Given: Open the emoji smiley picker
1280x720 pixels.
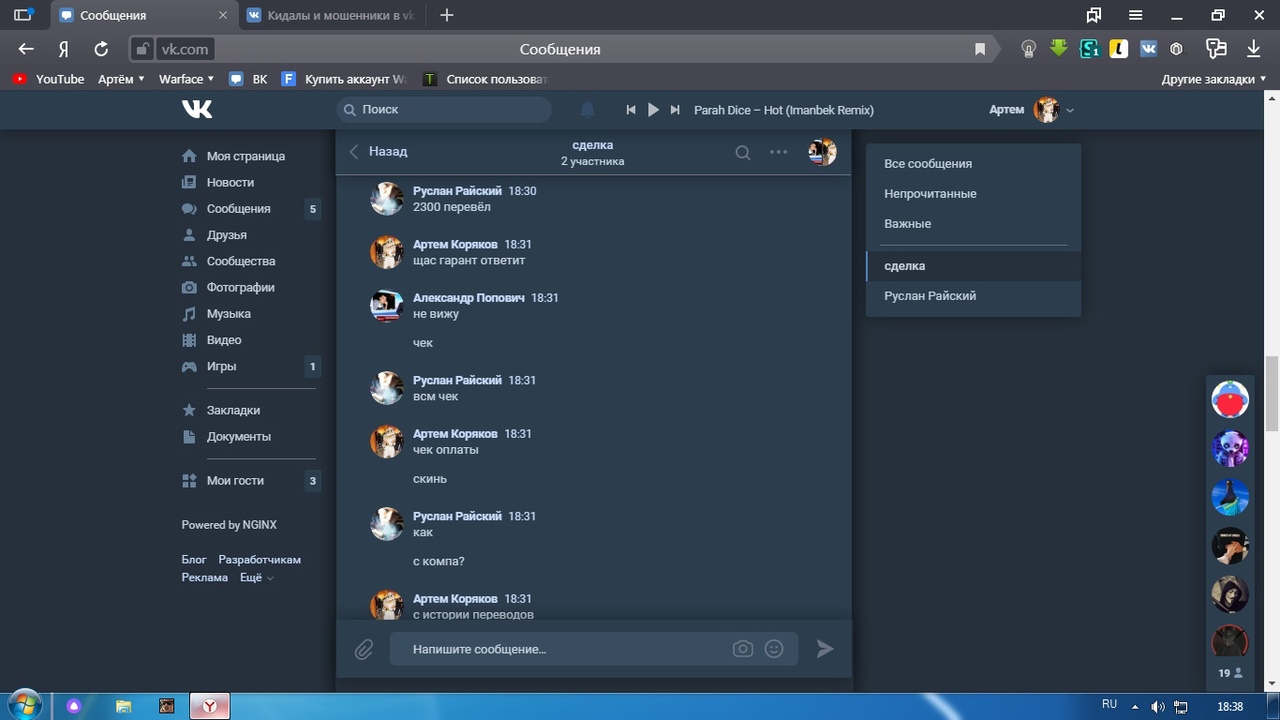Looking at the screenshot, I should [774, 649].
